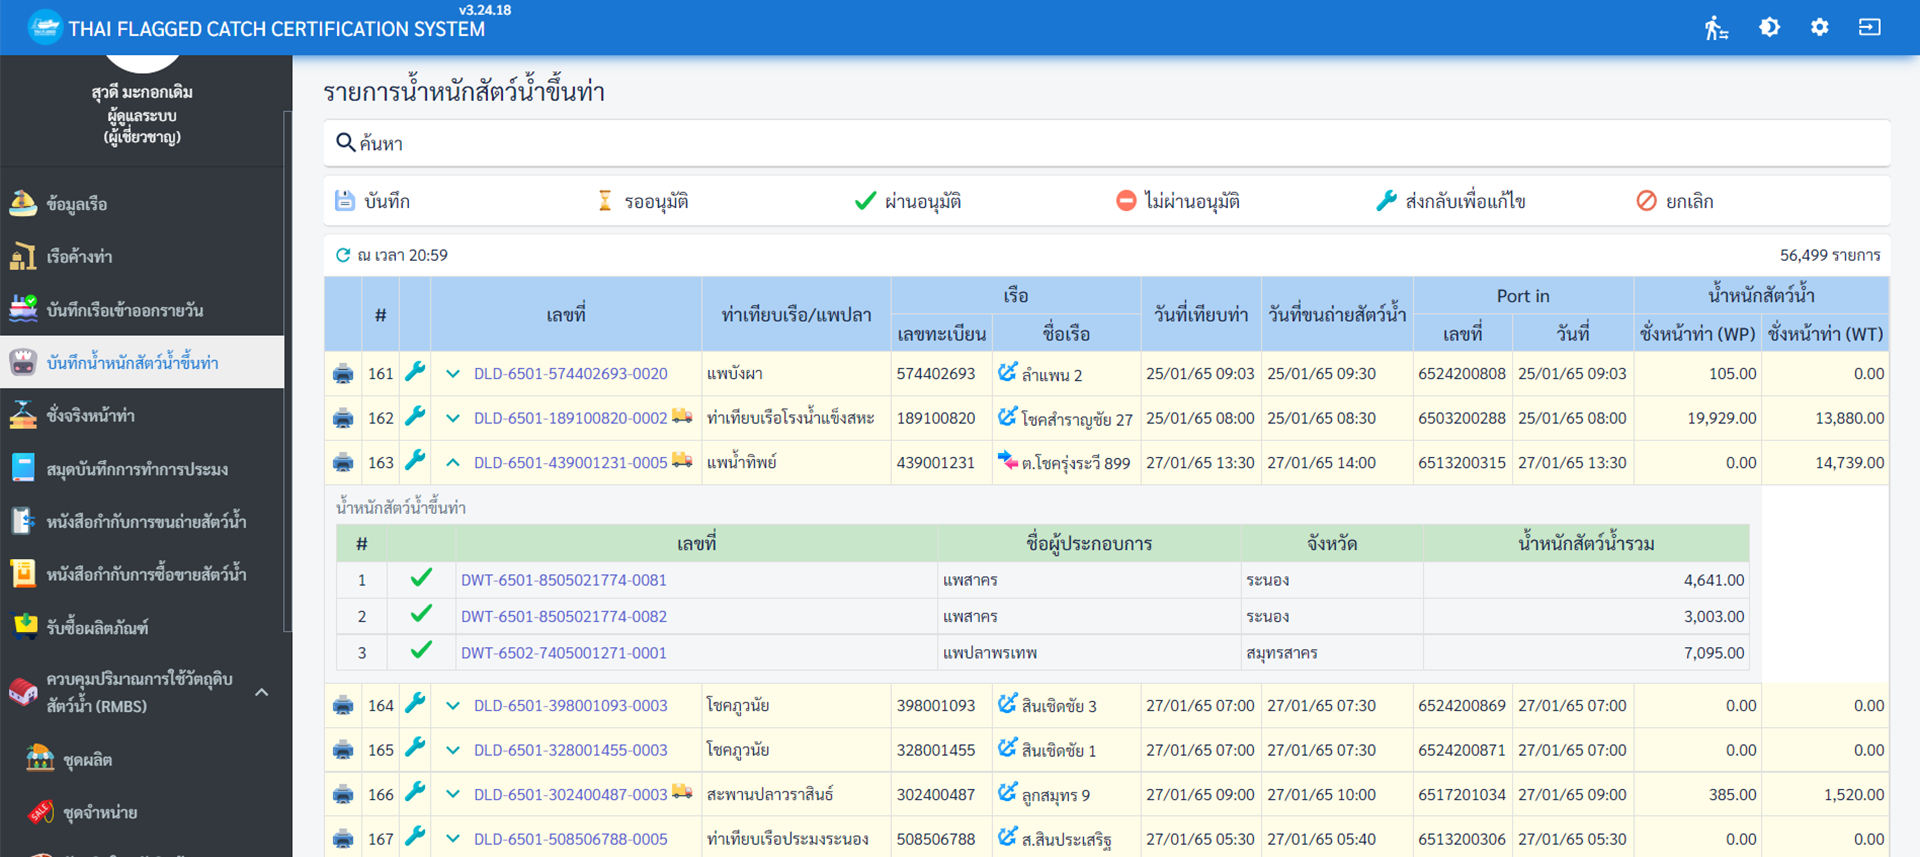Click truck icon after DLD-6501-302400487-0003
Screen dimensions: 1920x857
(682, 792)
